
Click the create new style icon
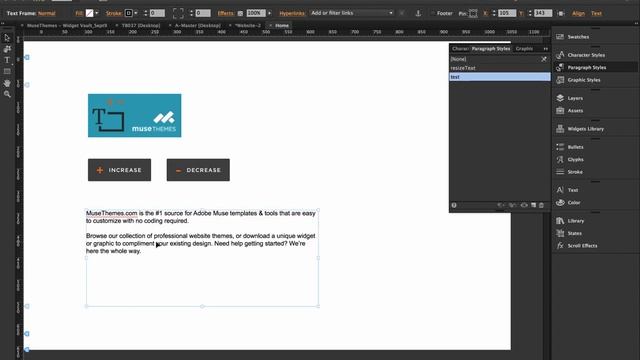click(x=533, y=205)
